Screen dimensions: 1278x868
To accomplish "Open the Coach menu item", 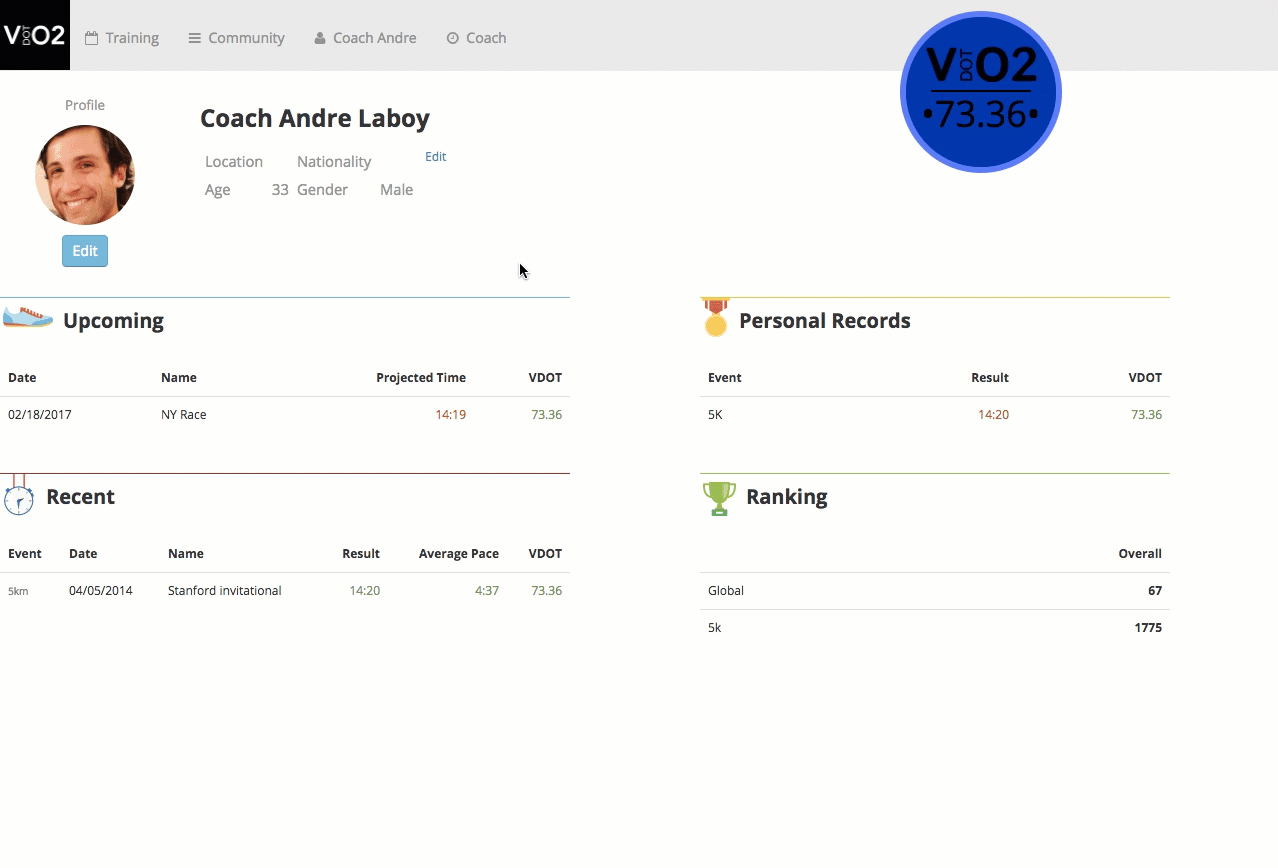I will pyautogui.click(x=476, y=38).
